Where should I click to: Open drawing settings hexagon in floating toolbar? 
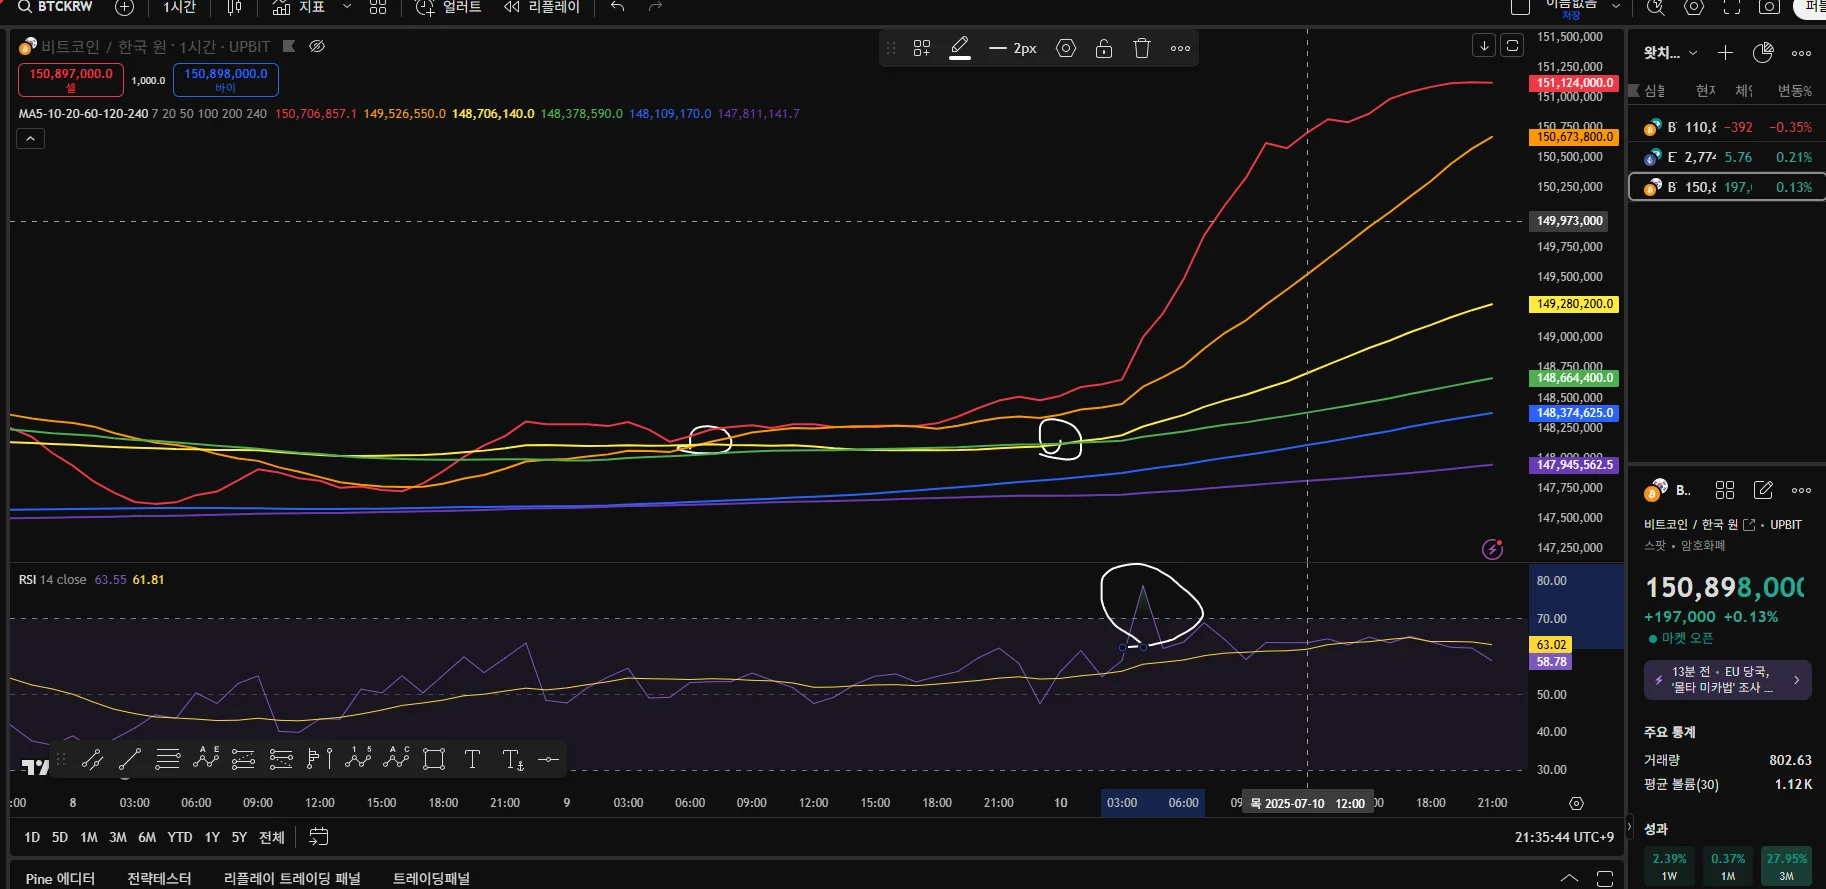point(1066,48)
